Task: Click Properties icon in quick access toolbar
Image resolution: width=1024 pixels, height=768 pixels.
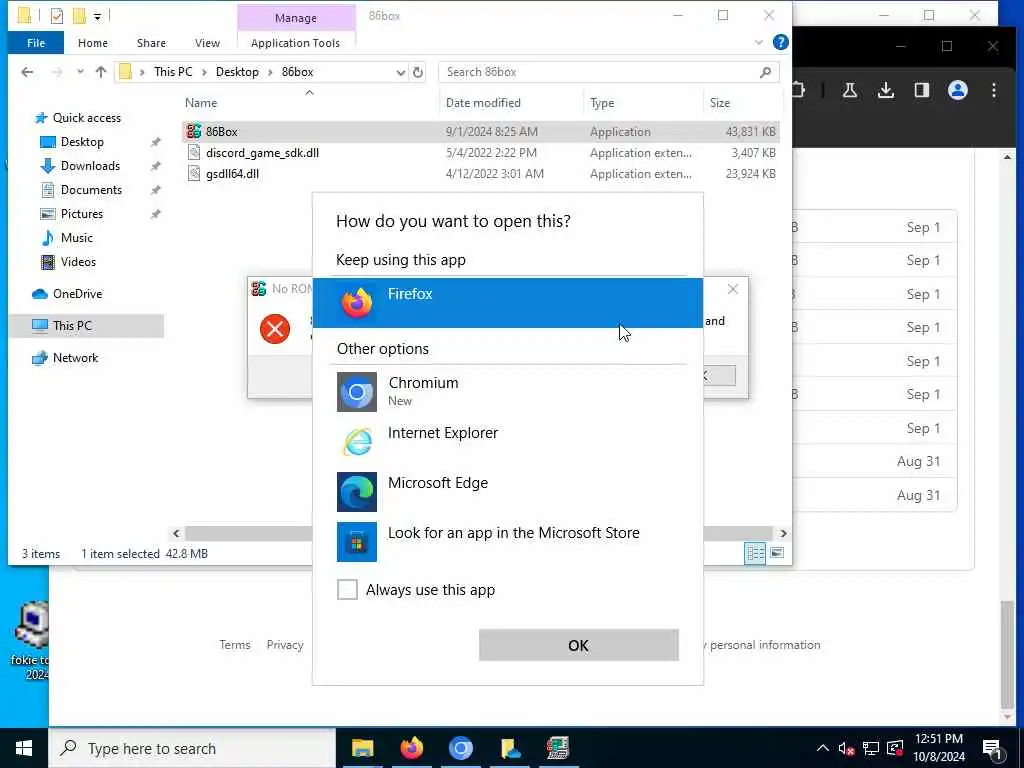Action: point(57,16)
